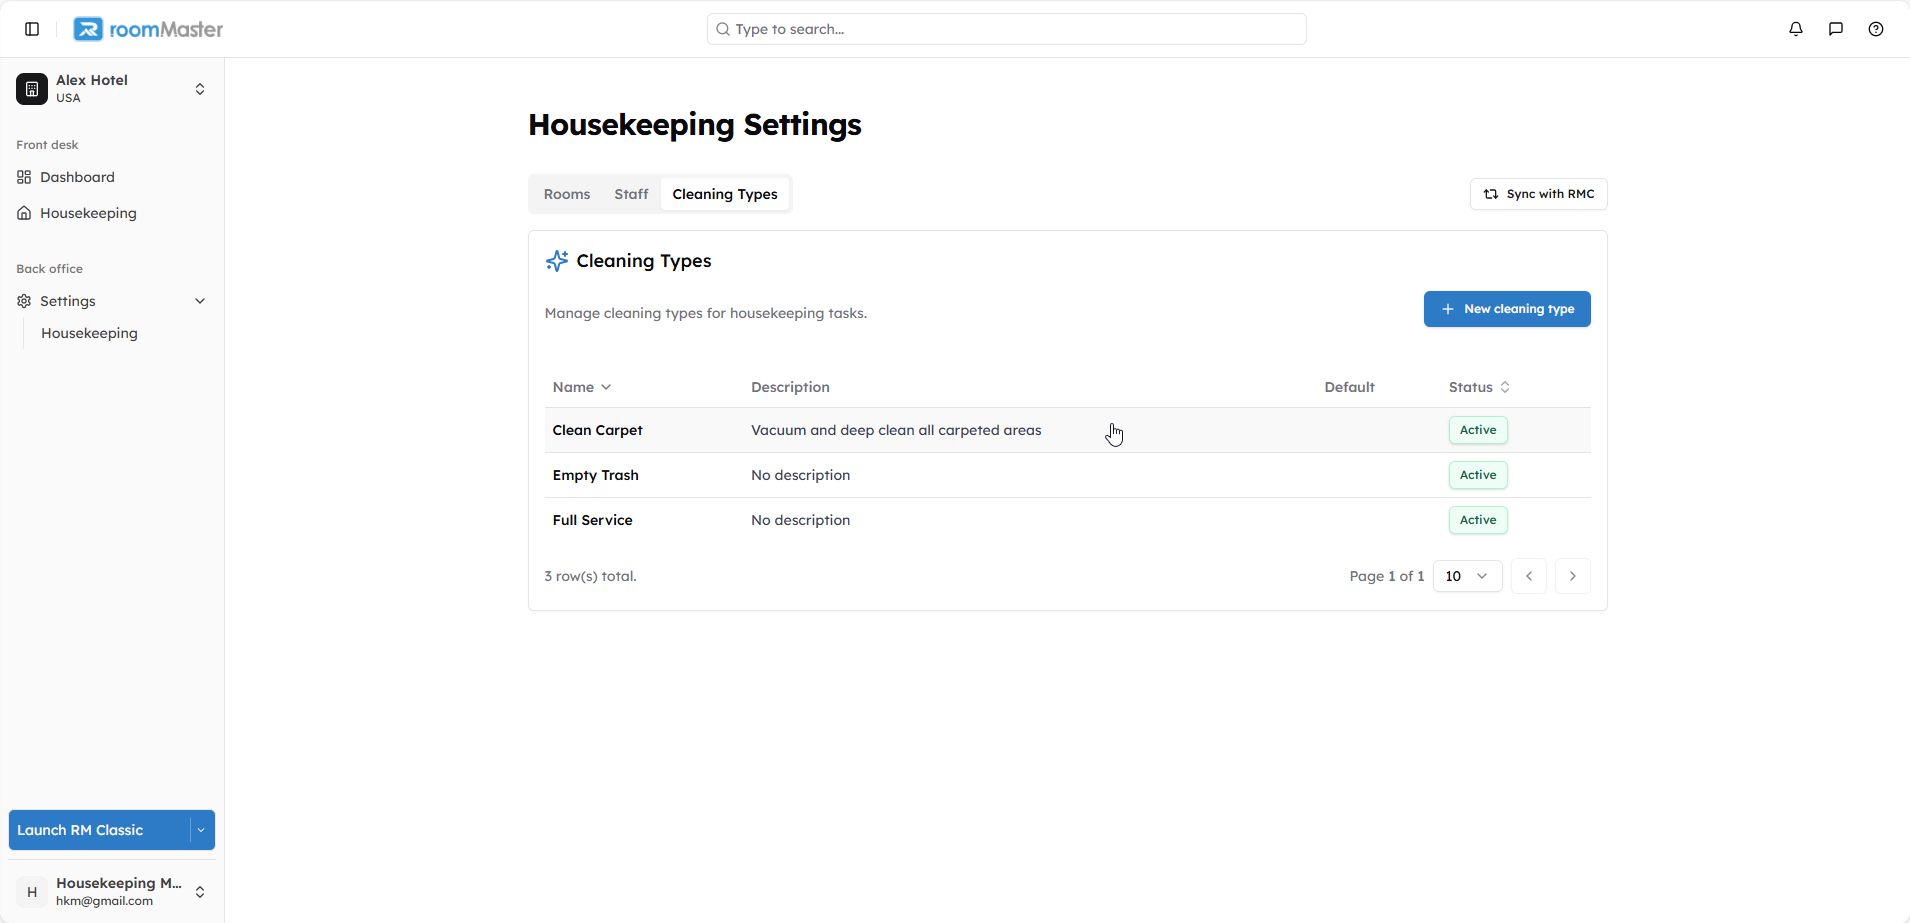
Task: Open the Alex Hotel property switcher
Action: [112, 89]
